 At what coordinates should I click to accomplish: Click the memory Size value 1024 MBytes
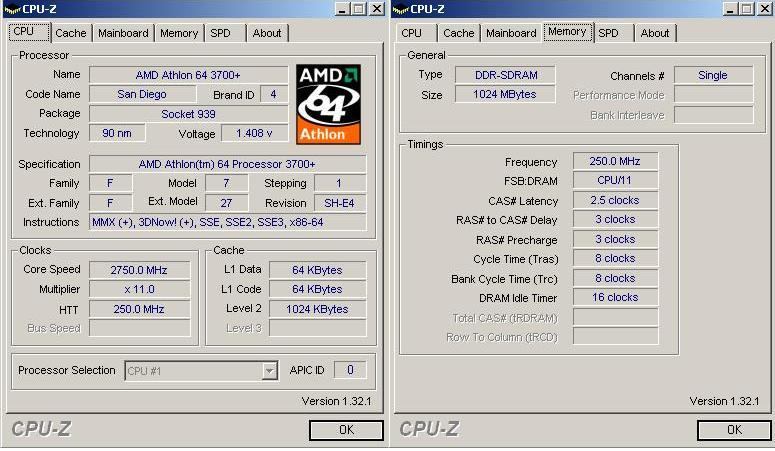click(505, 94)
